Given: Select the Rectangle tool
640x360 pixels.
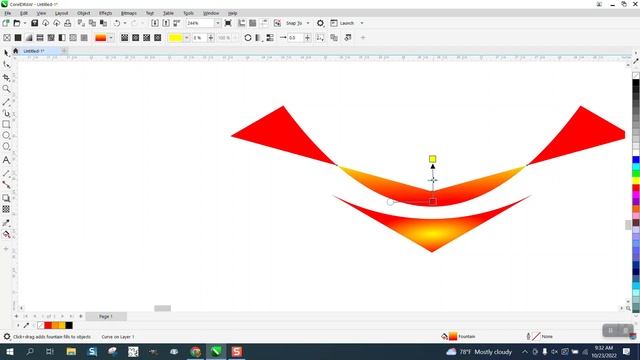Looking at the screenshot, I should (x=6, y=124).
